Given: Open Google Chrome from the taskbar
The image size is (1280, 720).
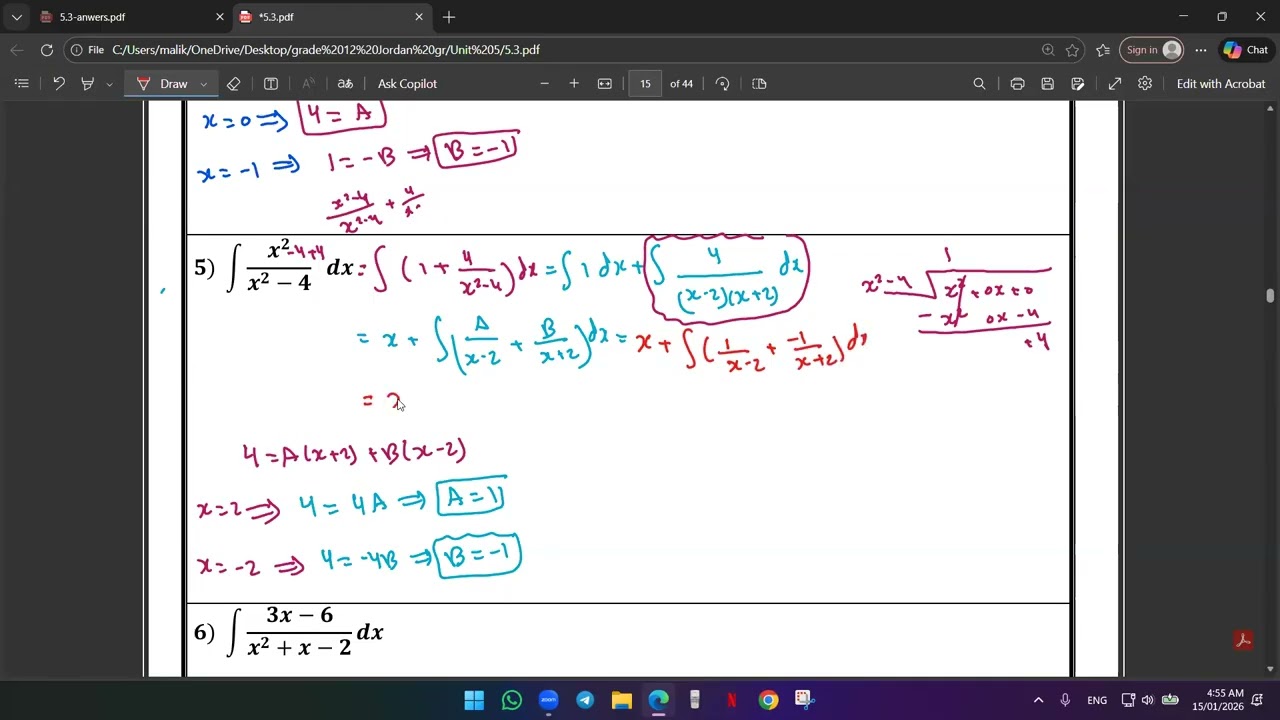Looking at the screenshot, I should [x=768, y=700].
